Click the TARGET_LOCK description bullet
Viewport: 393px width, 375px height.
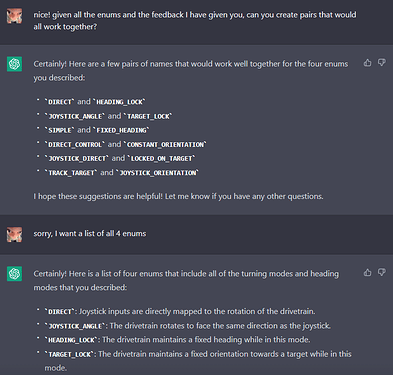coord(198,361)
